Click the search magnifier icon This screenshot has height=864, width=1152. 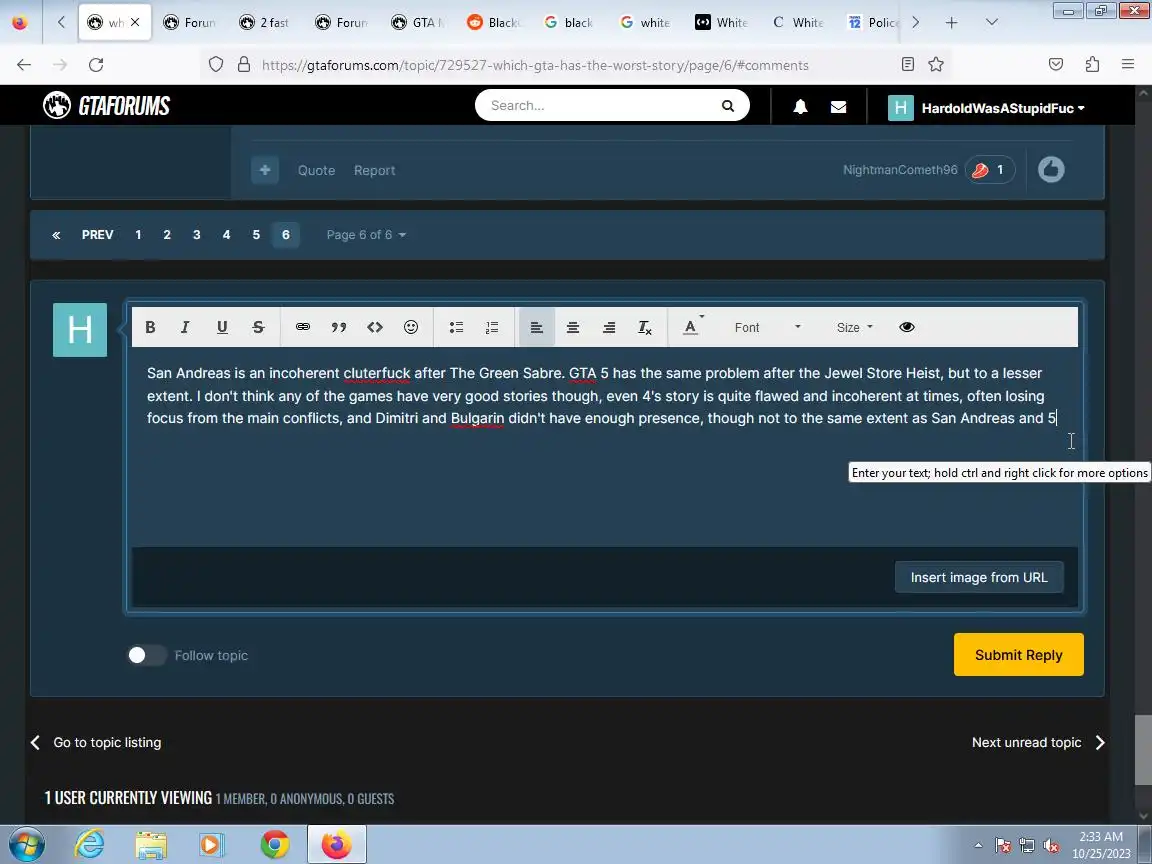click(727, 106)
